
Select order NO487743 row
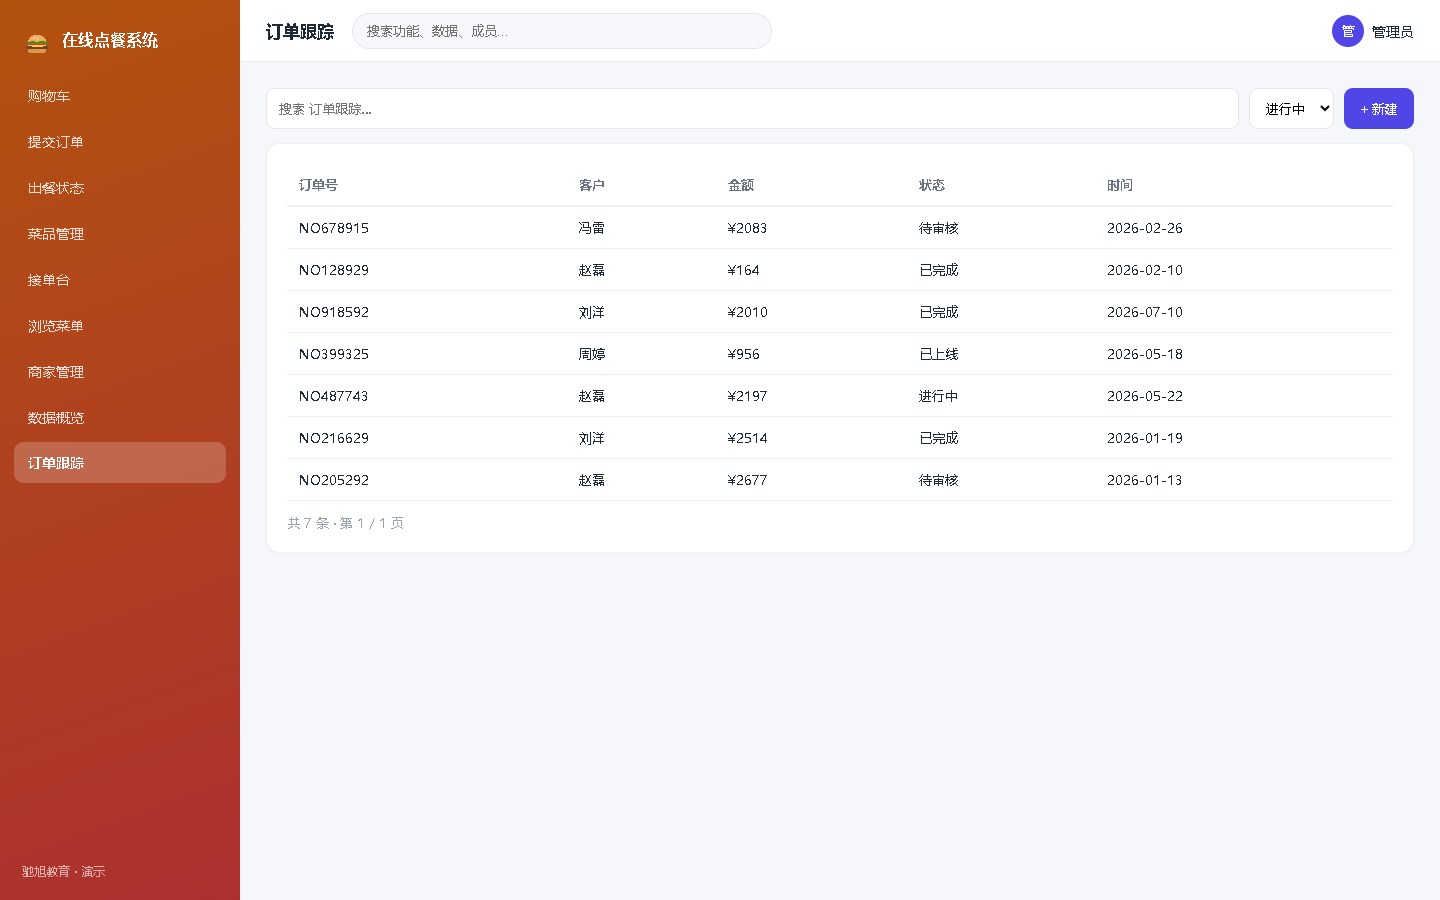coord(839,396)
